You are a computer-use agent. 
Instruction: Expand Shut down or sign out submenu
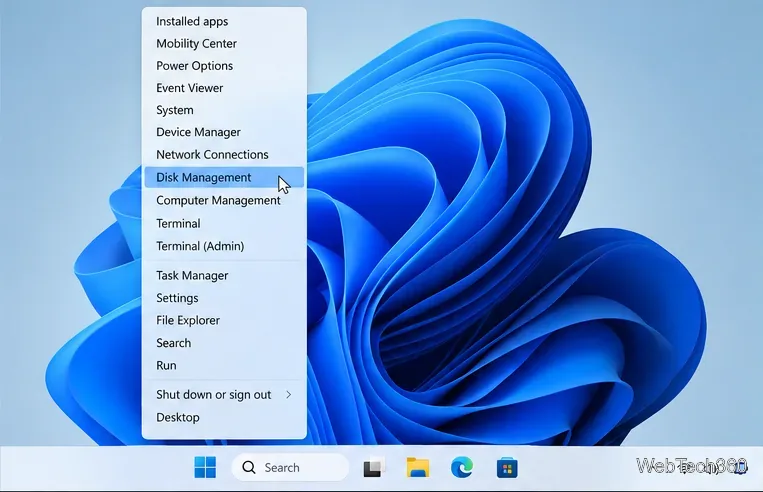pos(224,395)
